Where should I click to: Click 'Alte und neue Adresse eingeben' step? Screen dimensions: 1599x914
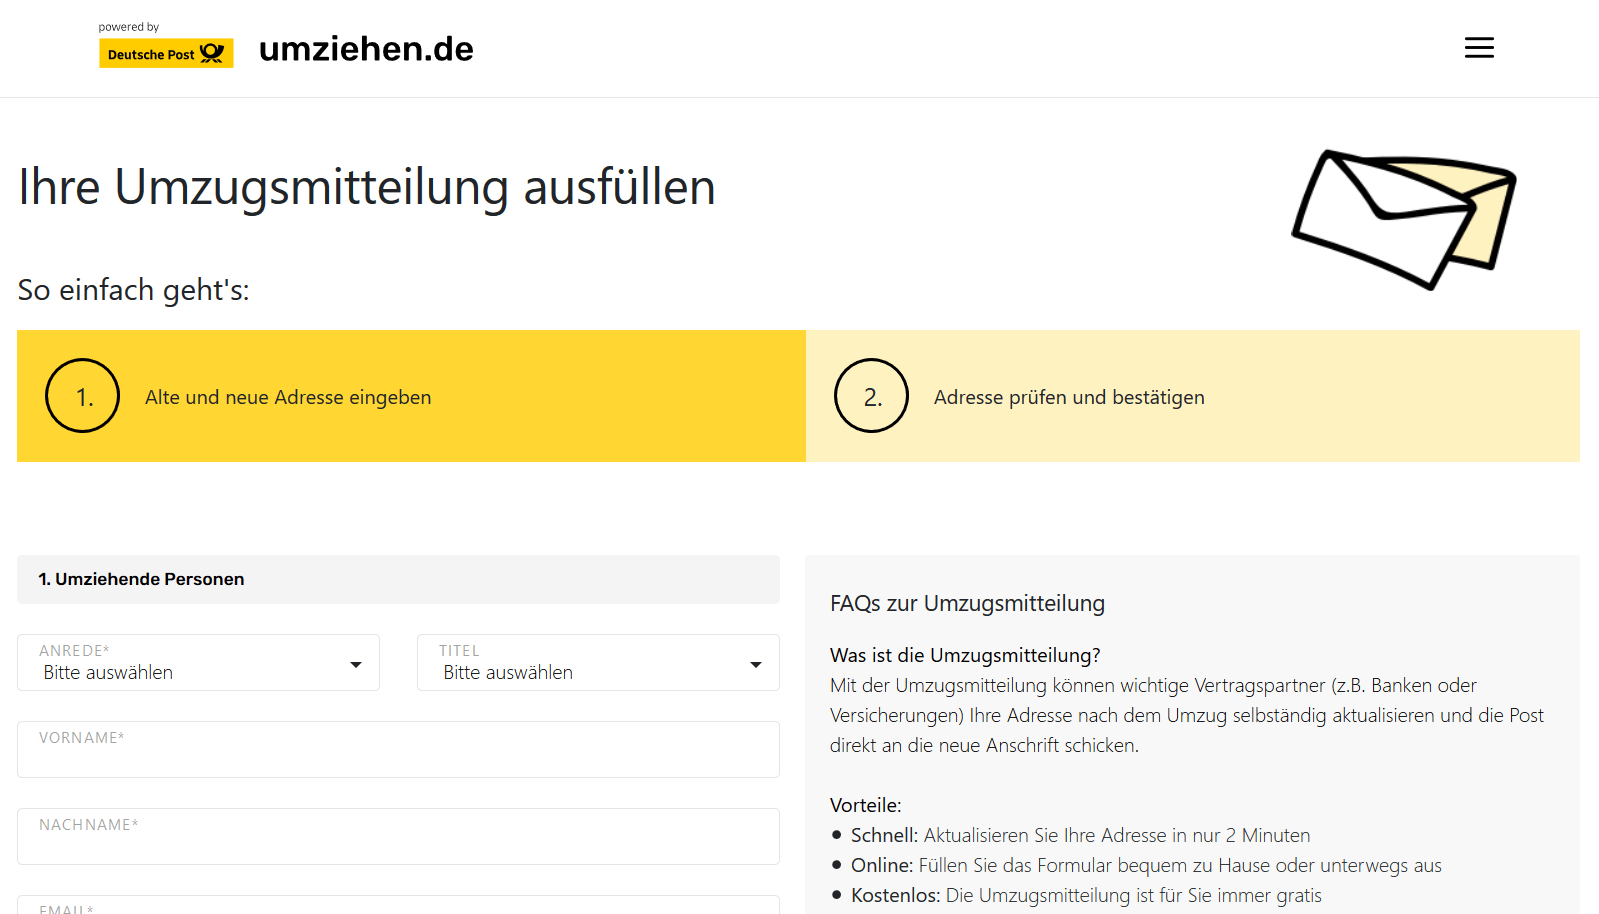point(411,396)
